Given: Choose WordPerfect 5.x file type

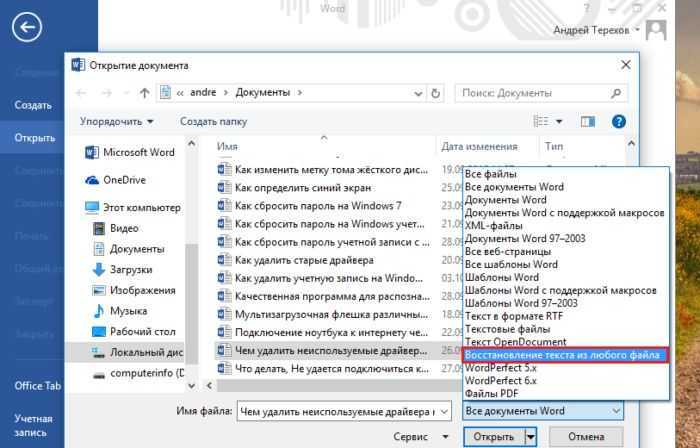Looking at the screenshot, I should coord(500,368).
